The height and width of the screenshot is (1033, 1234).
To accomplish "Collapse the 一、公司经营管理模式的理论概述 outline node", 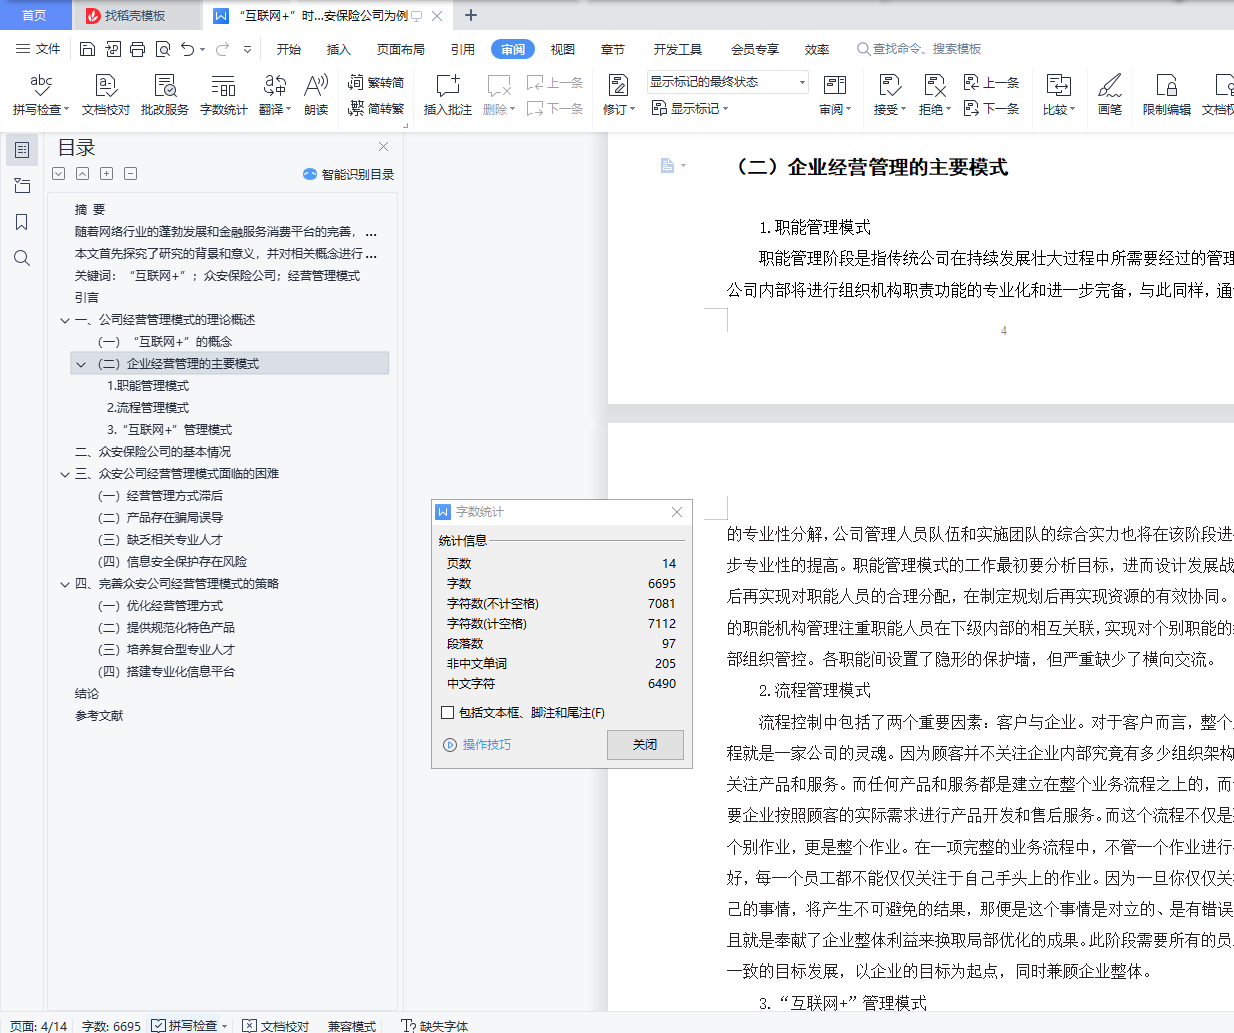I will 65,320.
